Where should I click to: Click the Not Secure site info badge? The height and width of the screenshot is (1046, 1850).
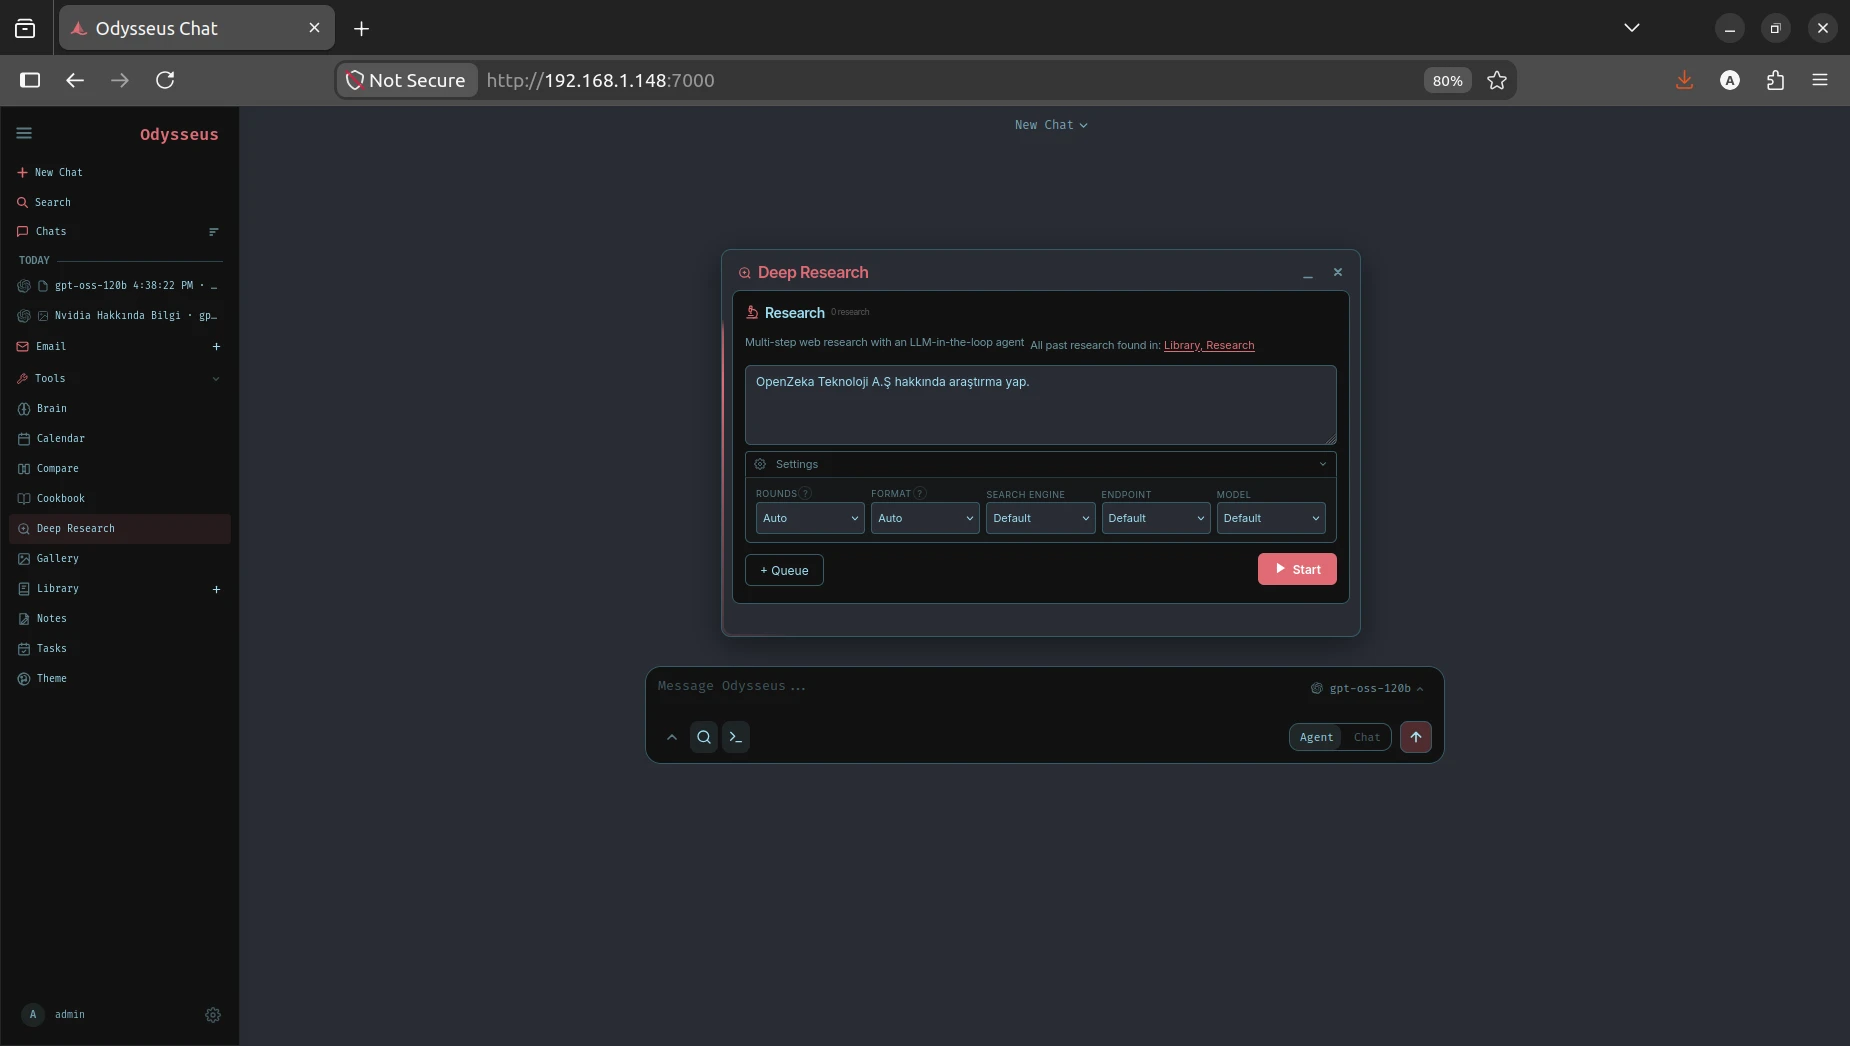coord(406,80)
